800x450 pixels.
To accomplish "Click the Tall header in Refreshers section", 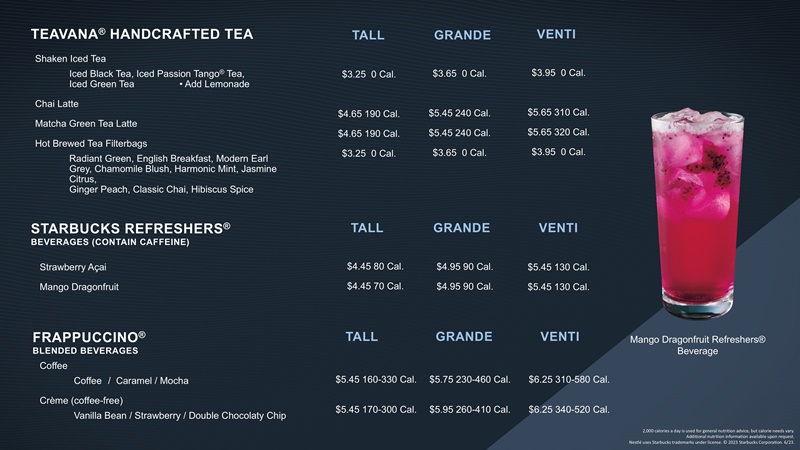I will pyautogui.click(x=367, y=228).
